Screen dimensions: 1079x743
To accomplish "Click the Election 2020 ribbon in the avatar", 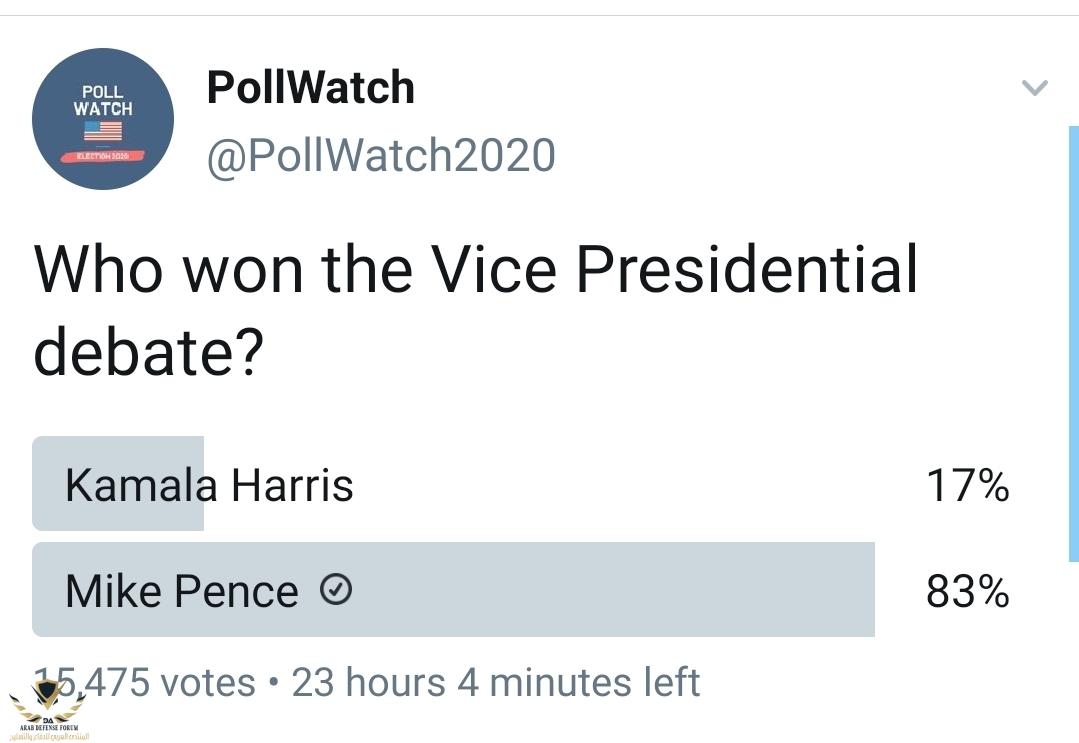I will [x=103, y=157].
